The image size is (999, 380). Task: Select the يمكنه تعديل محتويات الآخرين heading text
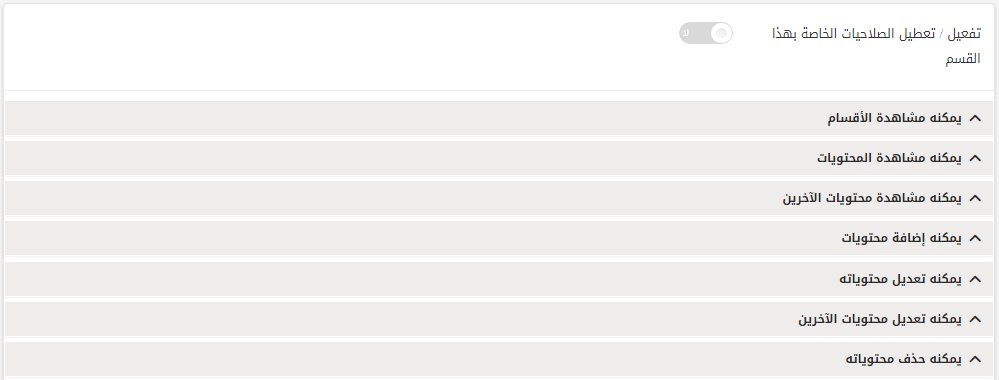click(880, 319)
